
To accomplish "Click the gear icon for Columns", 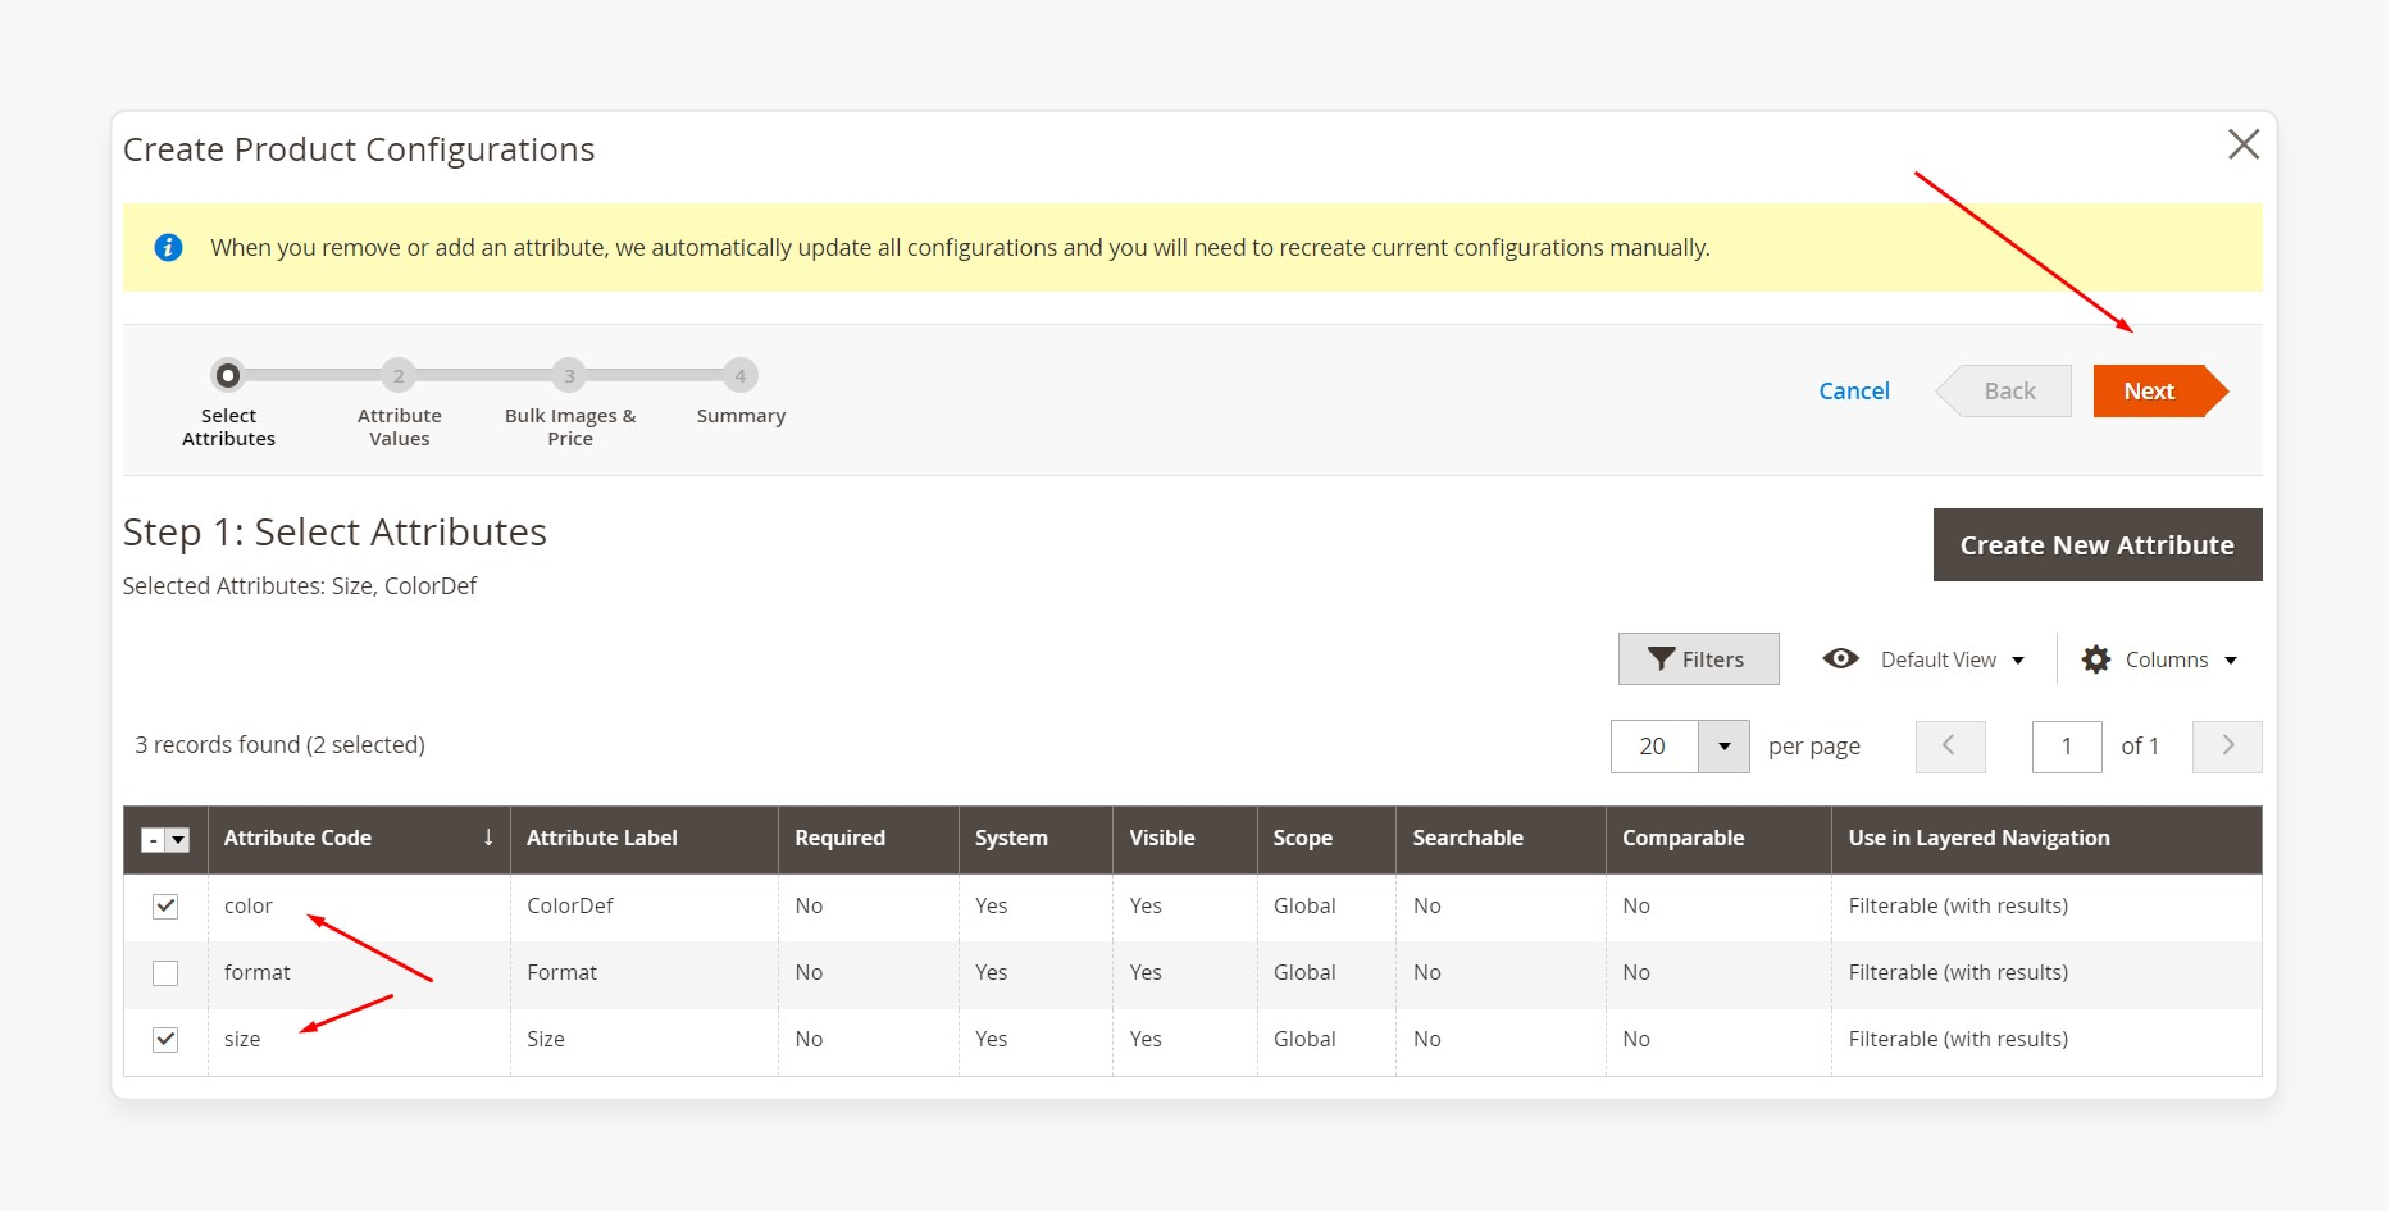I will 2095,660.
